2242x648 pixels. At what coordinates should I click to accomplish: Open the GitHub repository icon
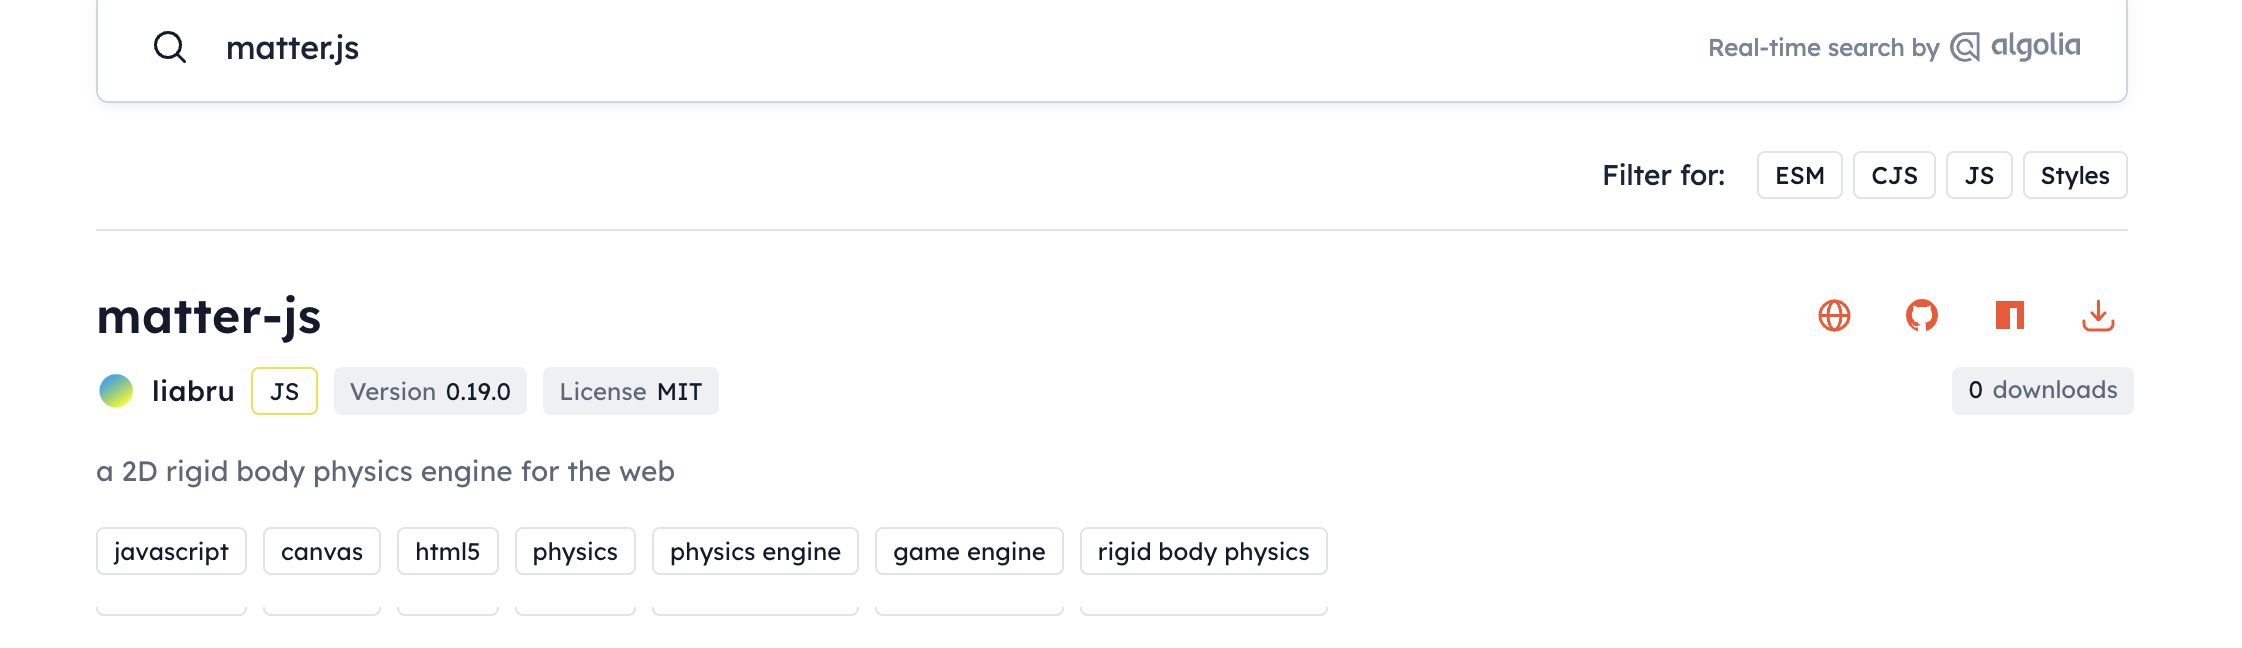1920,316
